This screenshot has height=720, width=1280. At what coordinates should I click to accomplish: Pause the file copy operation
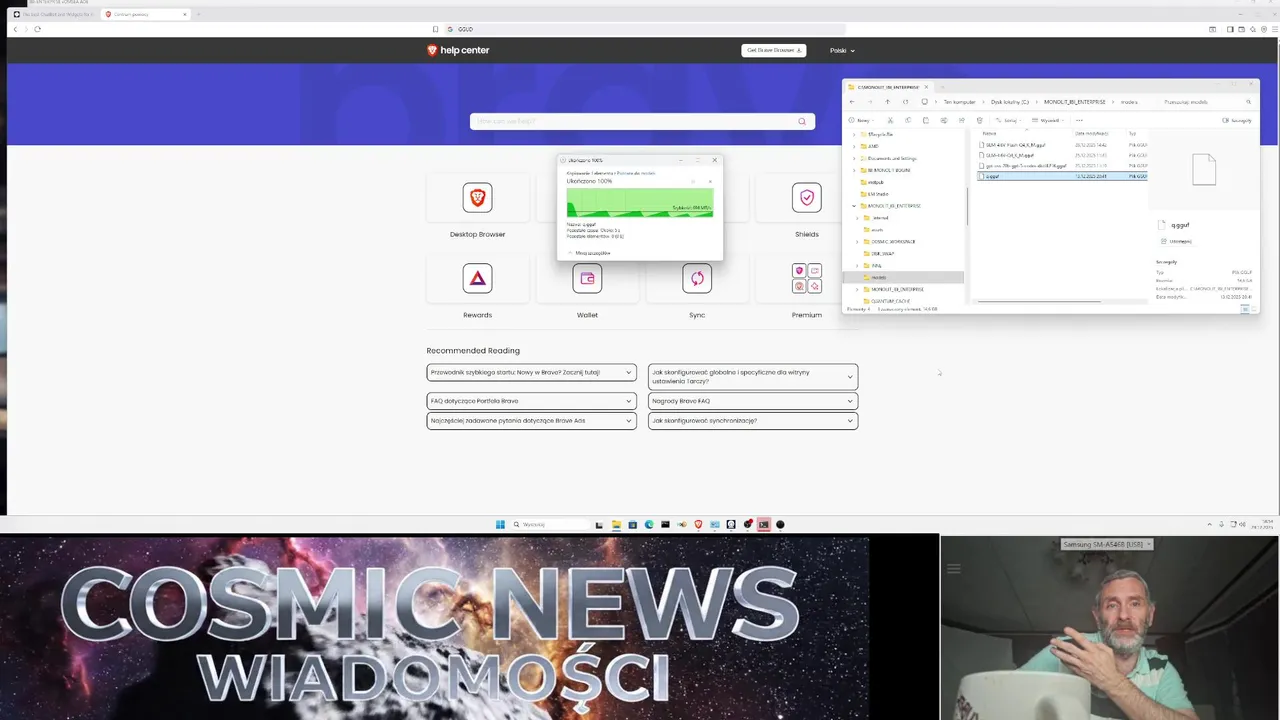coord(693,181)
